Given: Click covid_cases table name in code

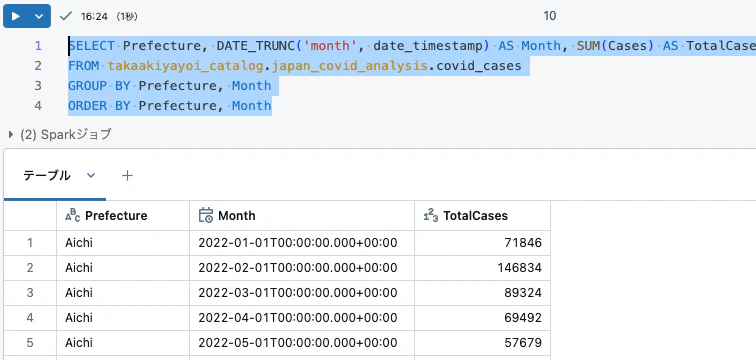Looking at the screenshot, I should 479,66.
